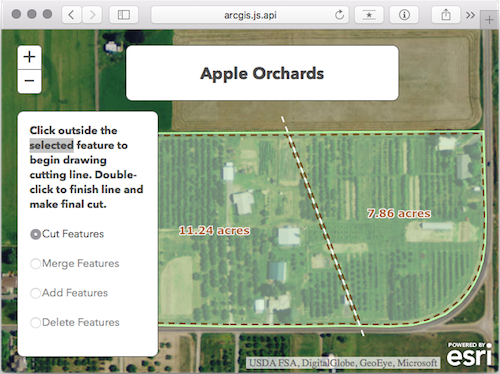Select the Cut Features radio button
The image size is (500, 374).
[35, 234]
